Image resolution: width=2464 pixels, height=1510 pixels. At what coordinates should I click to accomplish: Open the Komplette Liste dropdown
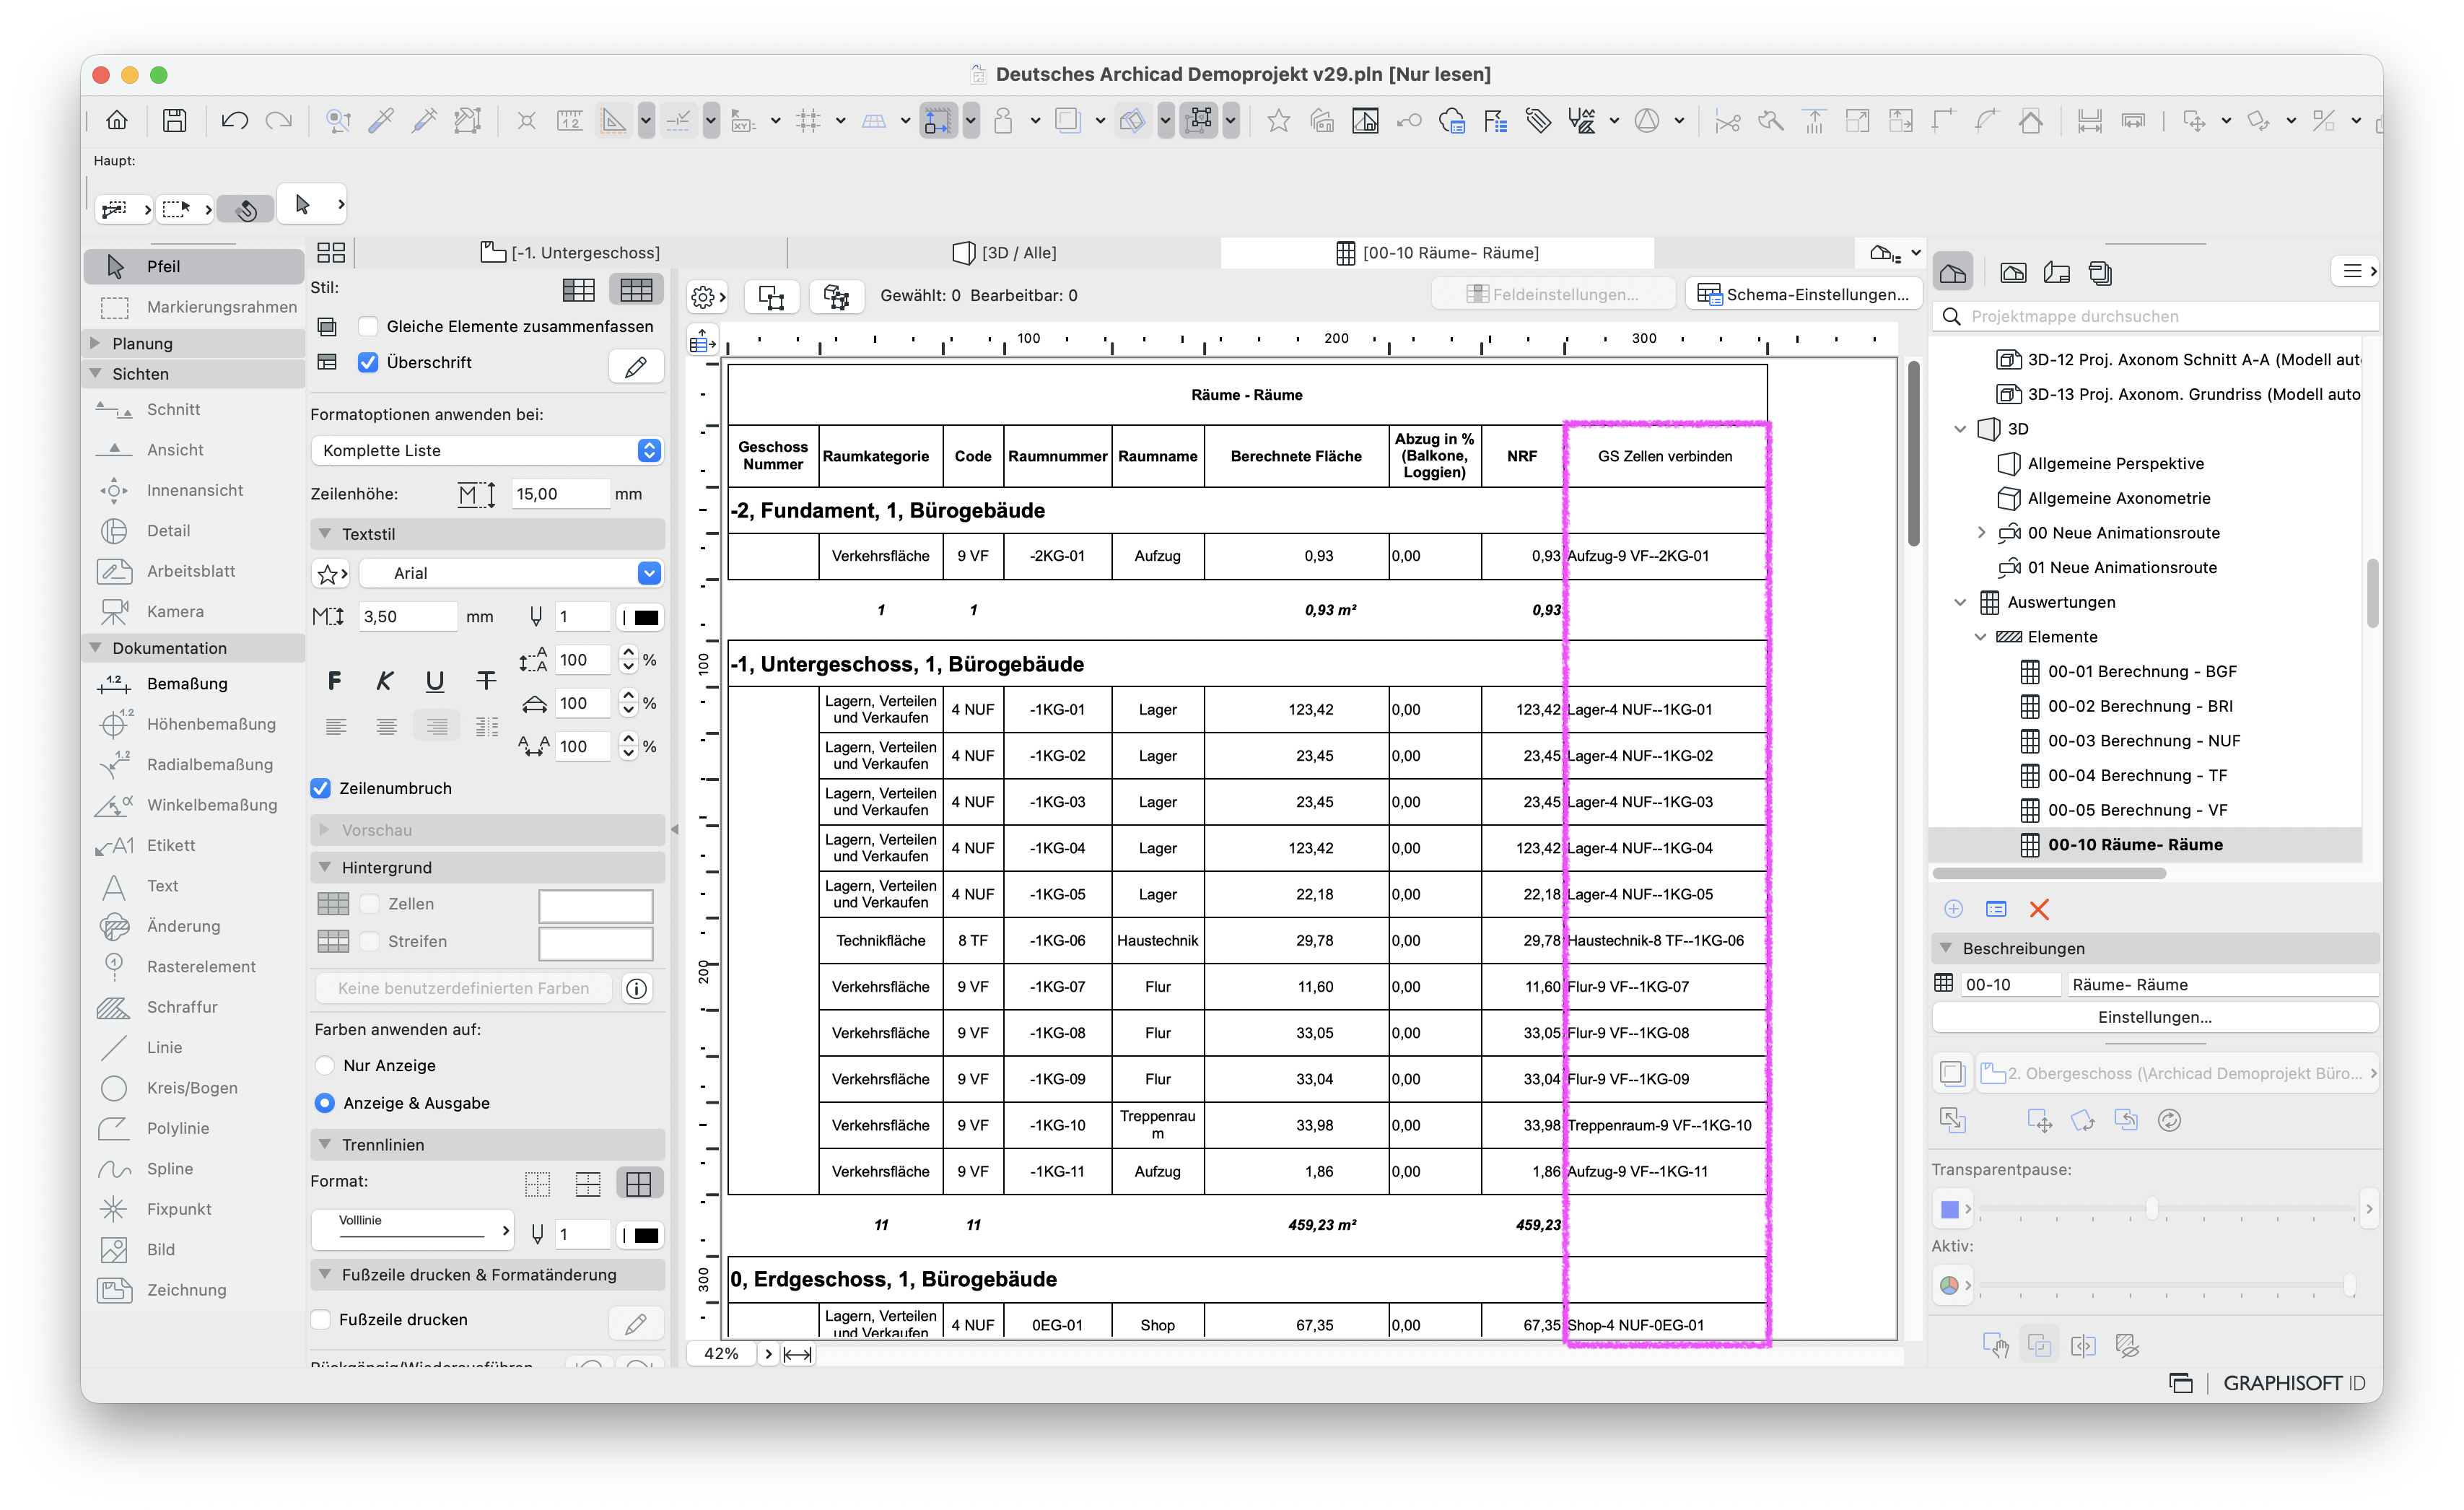pyautogui.click(x=487, y=450)
